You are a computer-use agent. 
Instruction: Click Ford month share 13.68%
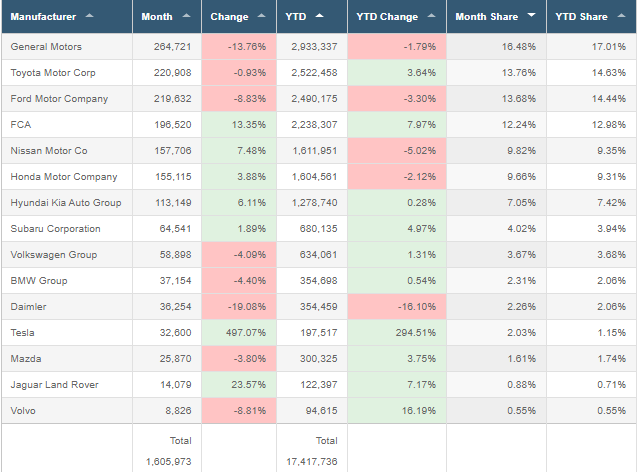point(519,99)
